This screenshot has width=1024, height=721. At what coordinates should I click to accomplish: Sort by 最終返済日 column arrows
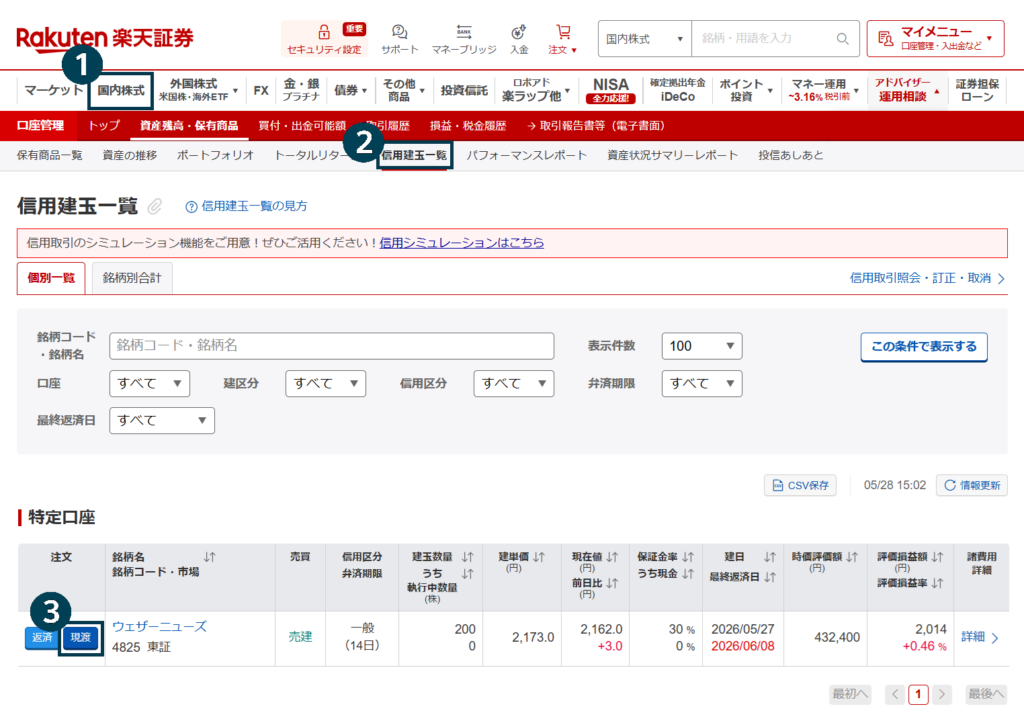click(x=770, y=577)
